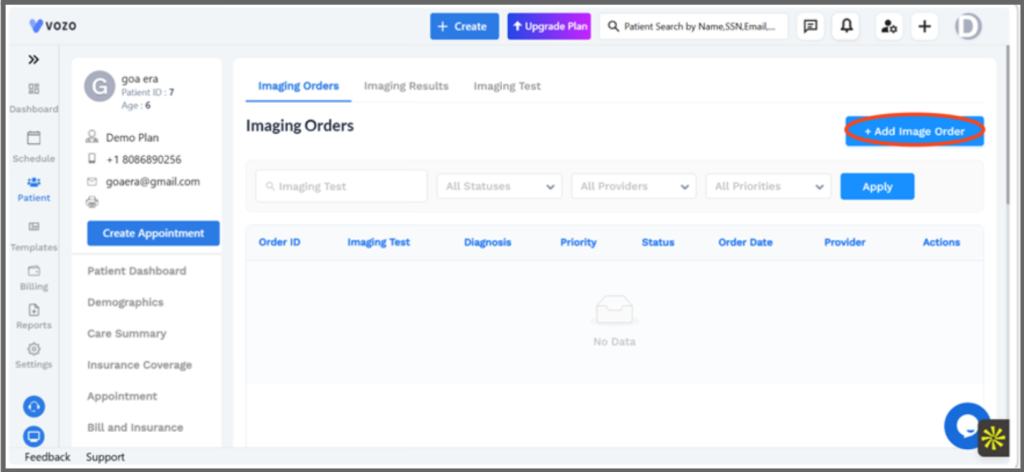Click the Add Image Order button

click(914, 131)
